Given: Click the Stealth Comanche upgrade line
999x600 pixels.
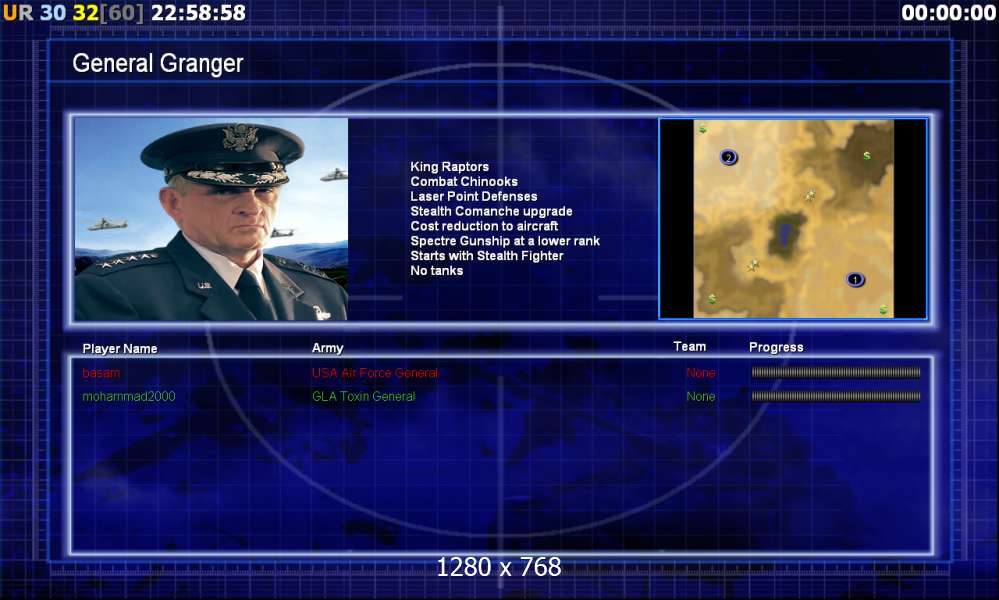Looking at the screenshot, I should pos(491,211).
